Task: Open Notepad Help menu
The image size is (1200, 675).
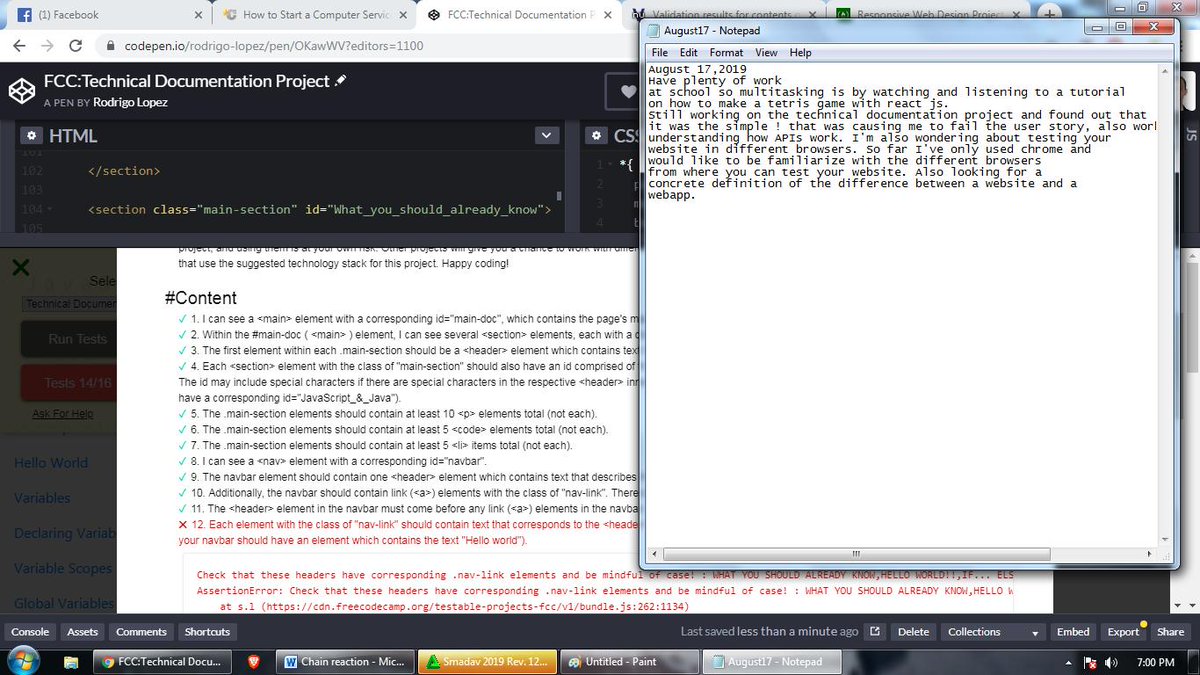Action: click(800, 52)
